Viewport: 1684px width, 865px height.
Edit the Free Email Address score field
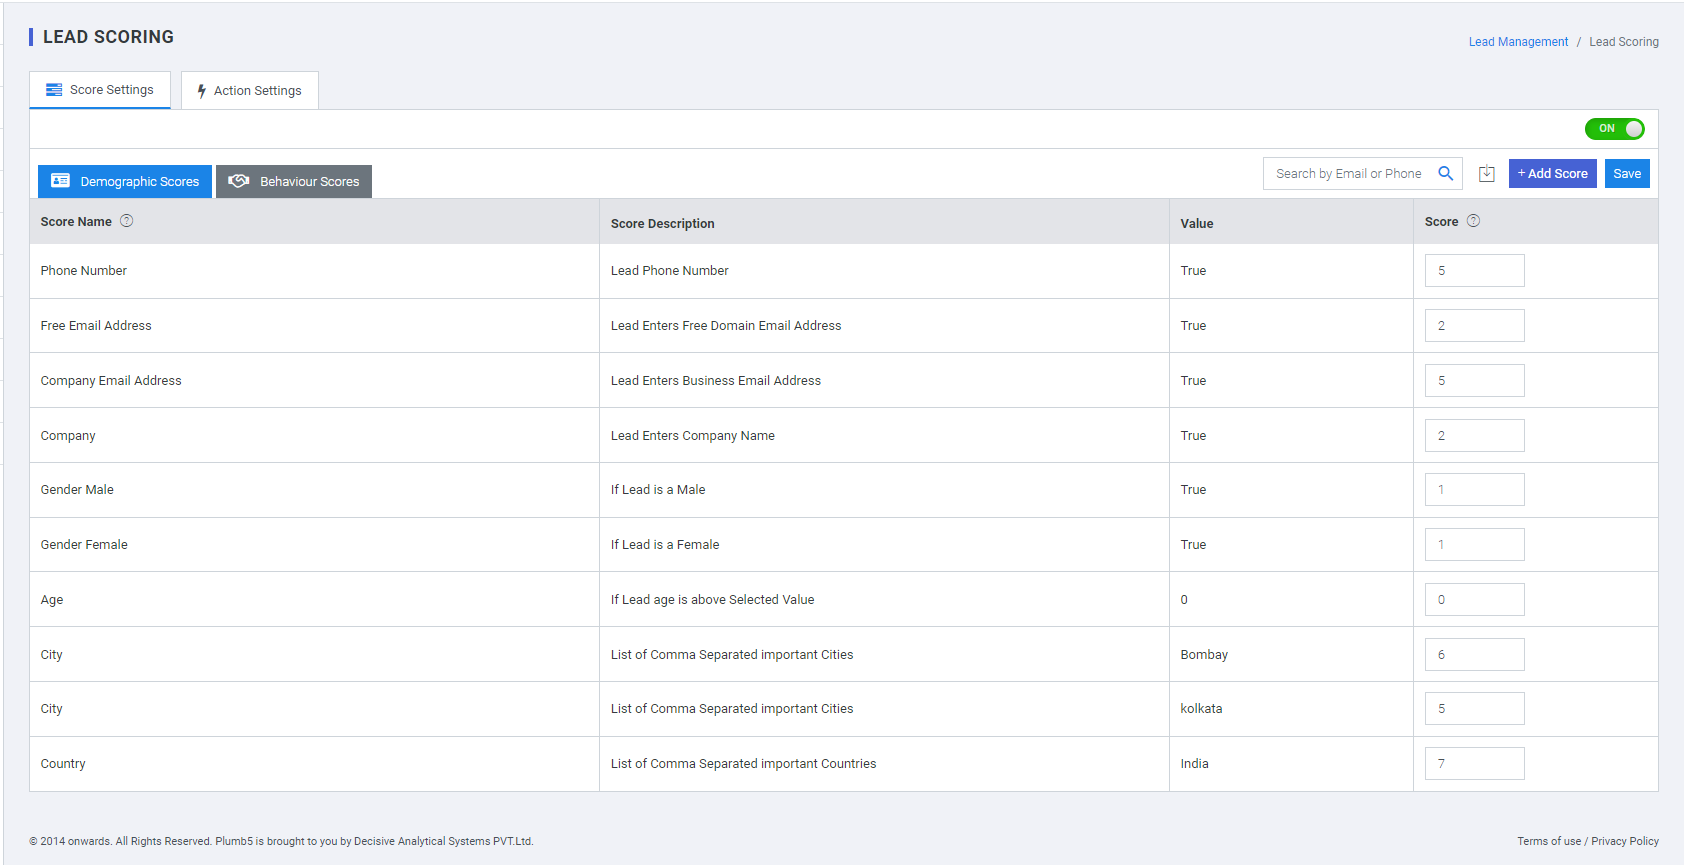point(1474,326)
